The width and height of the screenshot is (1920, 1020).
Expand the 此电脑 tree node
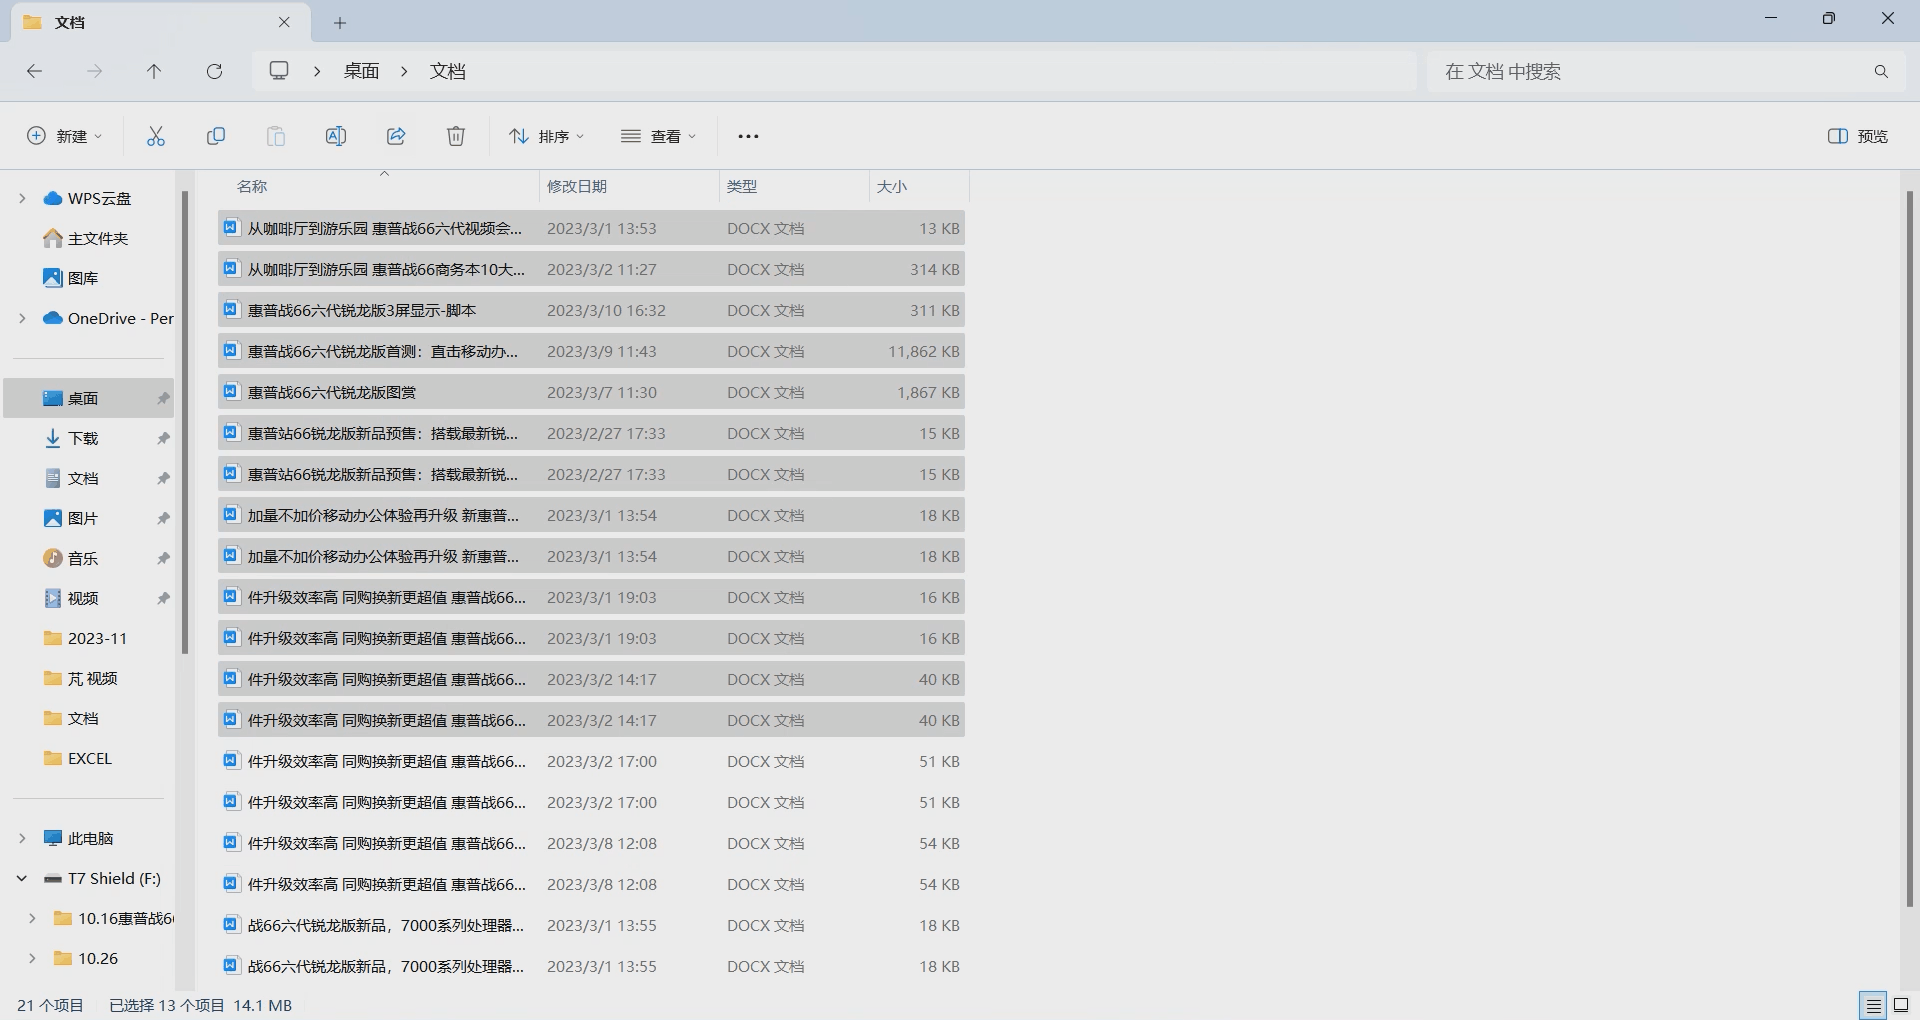point(22,838)
